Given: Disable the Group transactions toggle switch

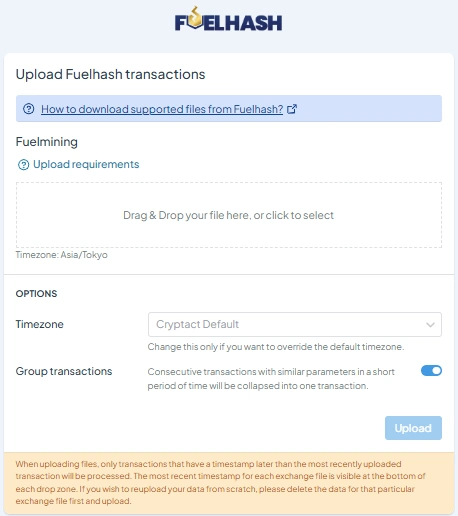Looking at the screenshot, I should 431,371.
